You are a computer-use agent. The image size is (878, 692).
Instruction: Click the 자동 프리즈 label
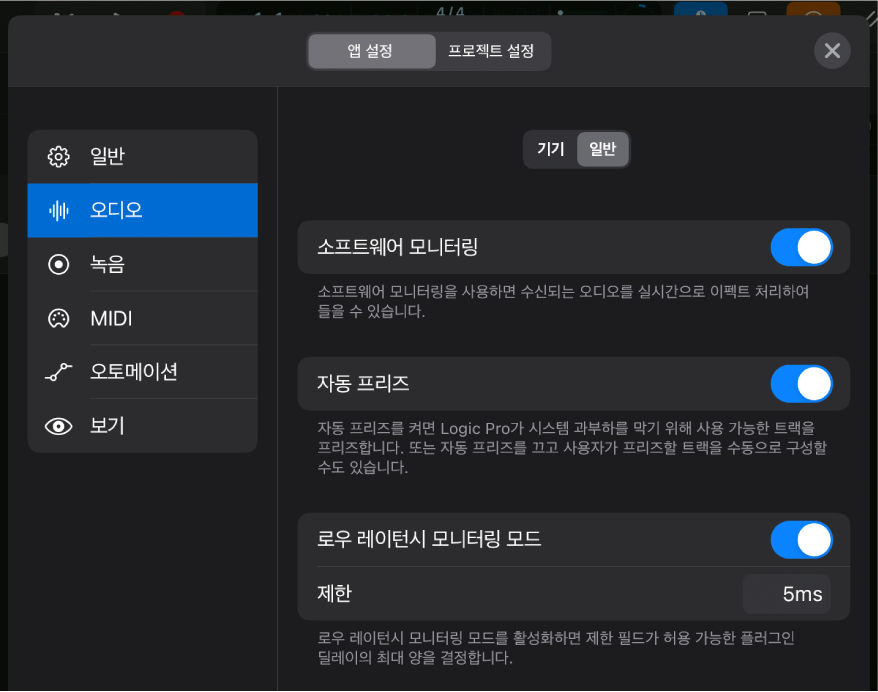363,384
